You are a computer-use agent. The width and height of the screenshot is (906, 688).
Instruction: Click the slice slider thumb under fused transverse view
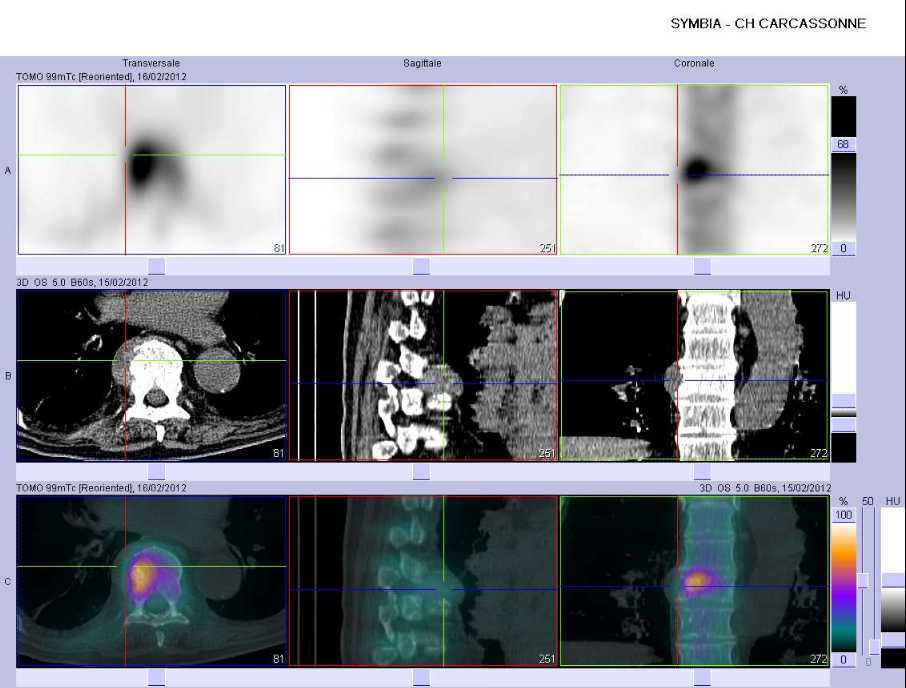click(157, 678)
